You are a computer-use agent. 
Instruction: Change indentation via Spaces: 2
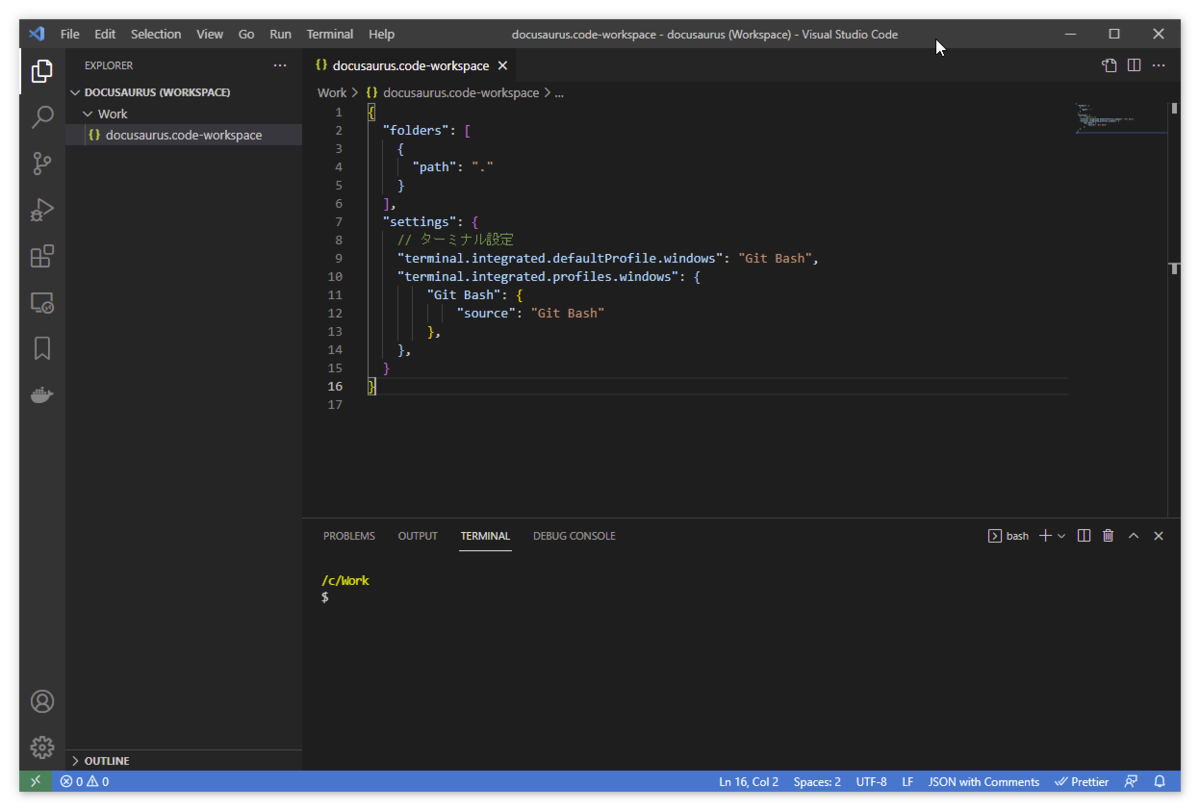pos(817,781)
